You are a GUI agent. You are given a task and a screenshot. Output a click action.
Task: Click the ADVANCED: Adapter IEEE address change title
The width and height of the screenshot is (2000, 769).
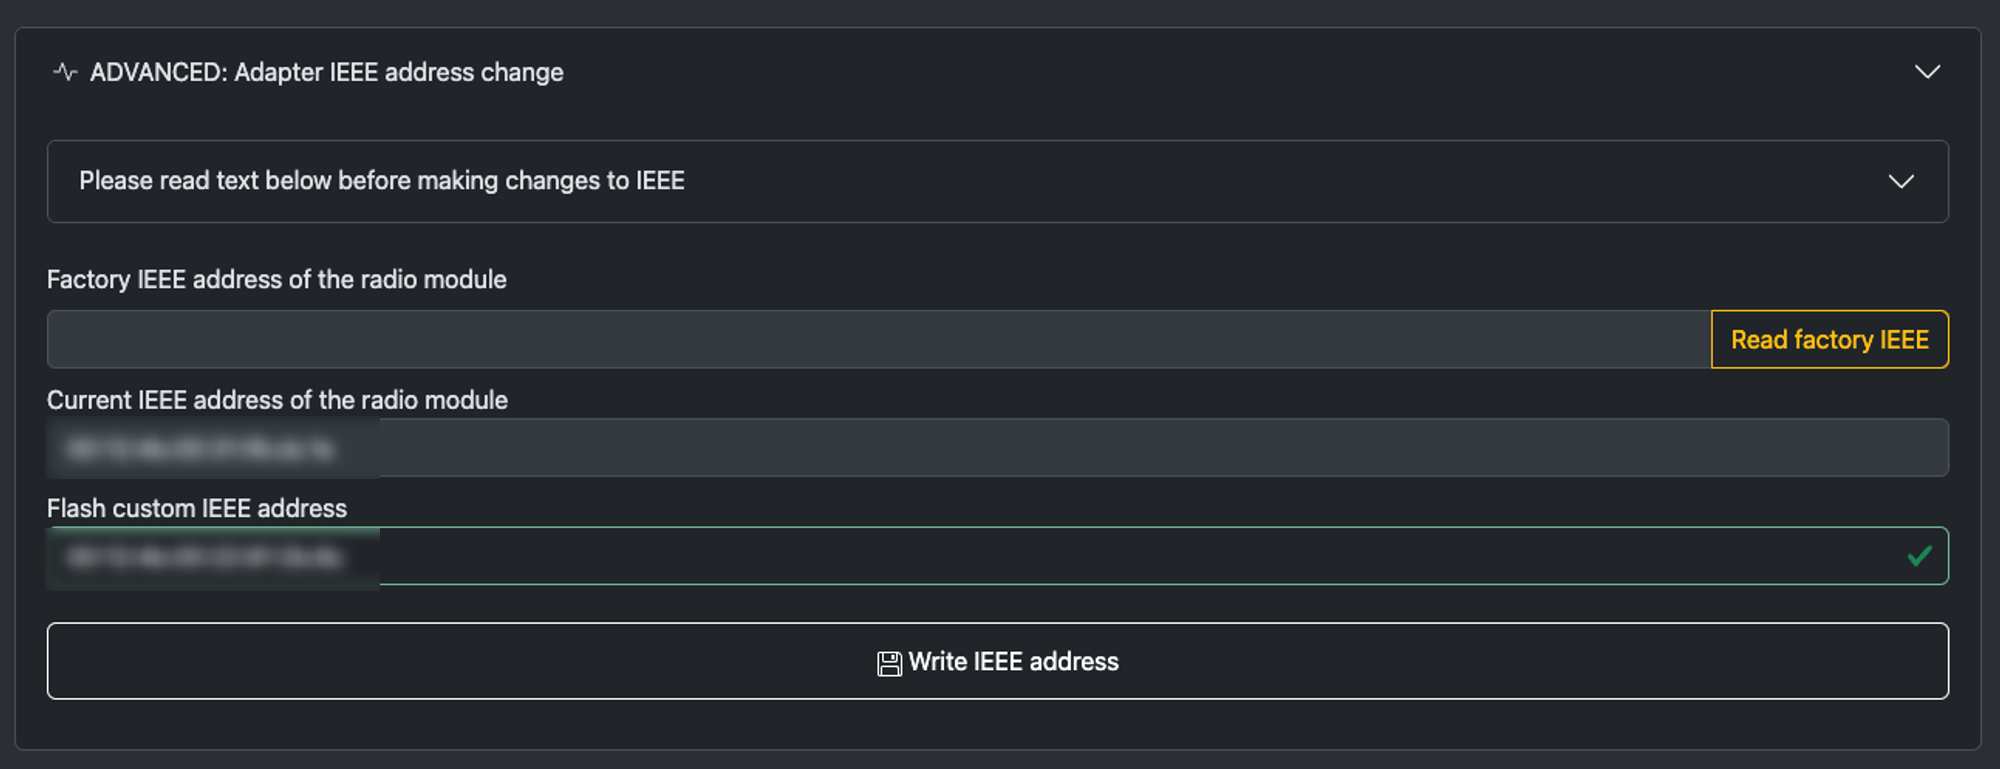(327, 72)
